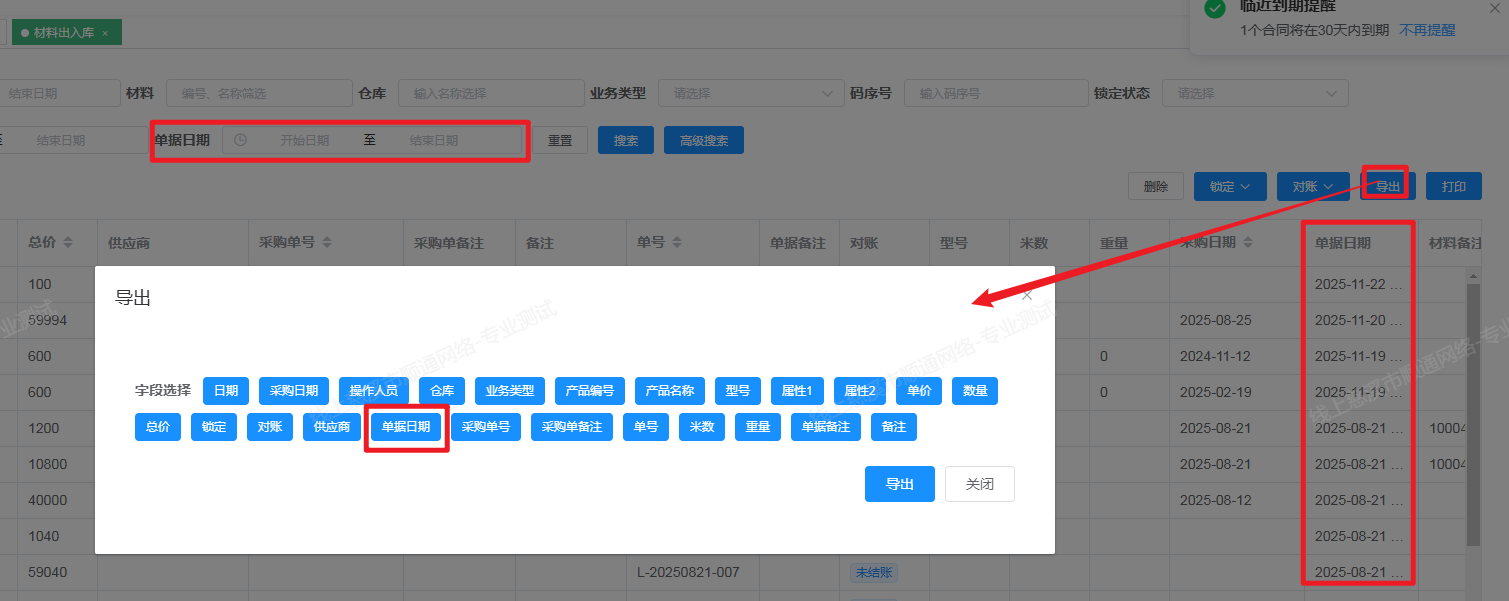Image resolution: width=1509 pixels, height=601 pixels.
Task: Close the 材料出入库 tab via x icon
Action: click(x=105, y=33)
